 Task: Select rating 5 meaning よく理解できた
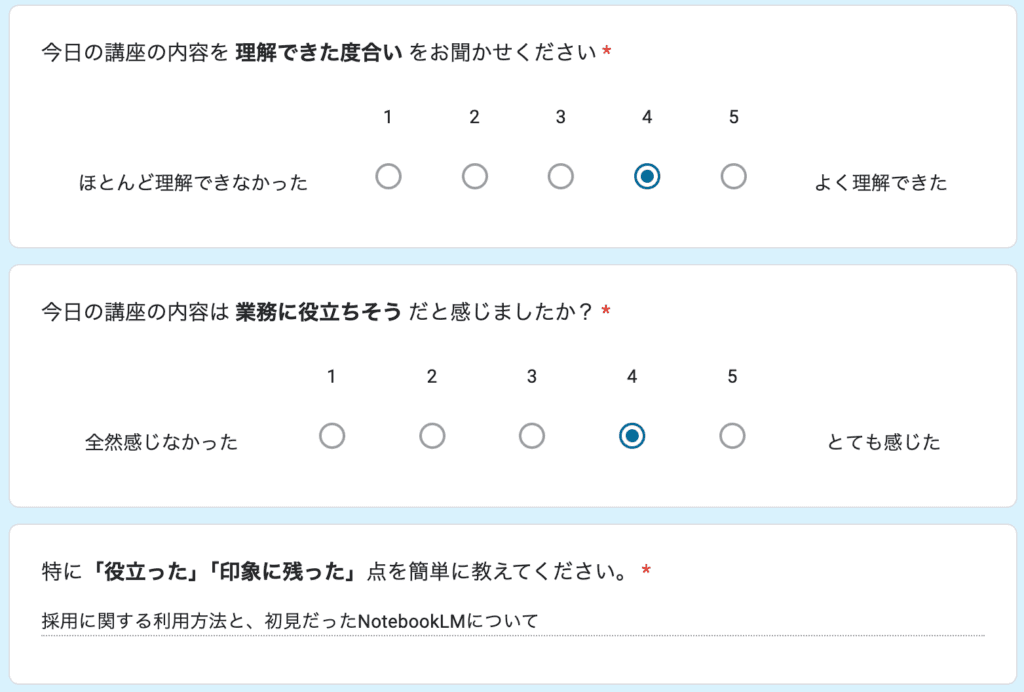(733, 175)
